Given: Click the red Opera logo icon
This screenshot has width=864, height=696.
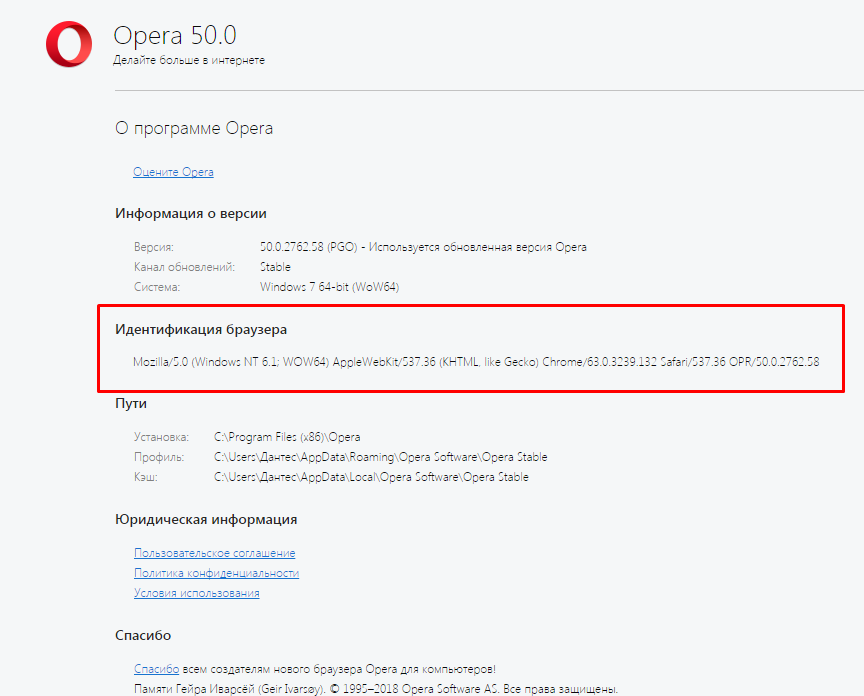Looking at the screenshot, I should tap(69, 44).
